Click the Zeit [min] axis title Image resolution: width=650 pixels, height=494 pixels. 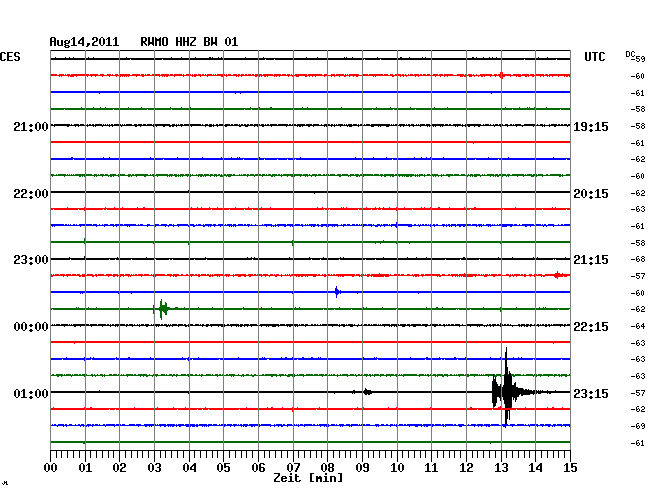[308, 478]
